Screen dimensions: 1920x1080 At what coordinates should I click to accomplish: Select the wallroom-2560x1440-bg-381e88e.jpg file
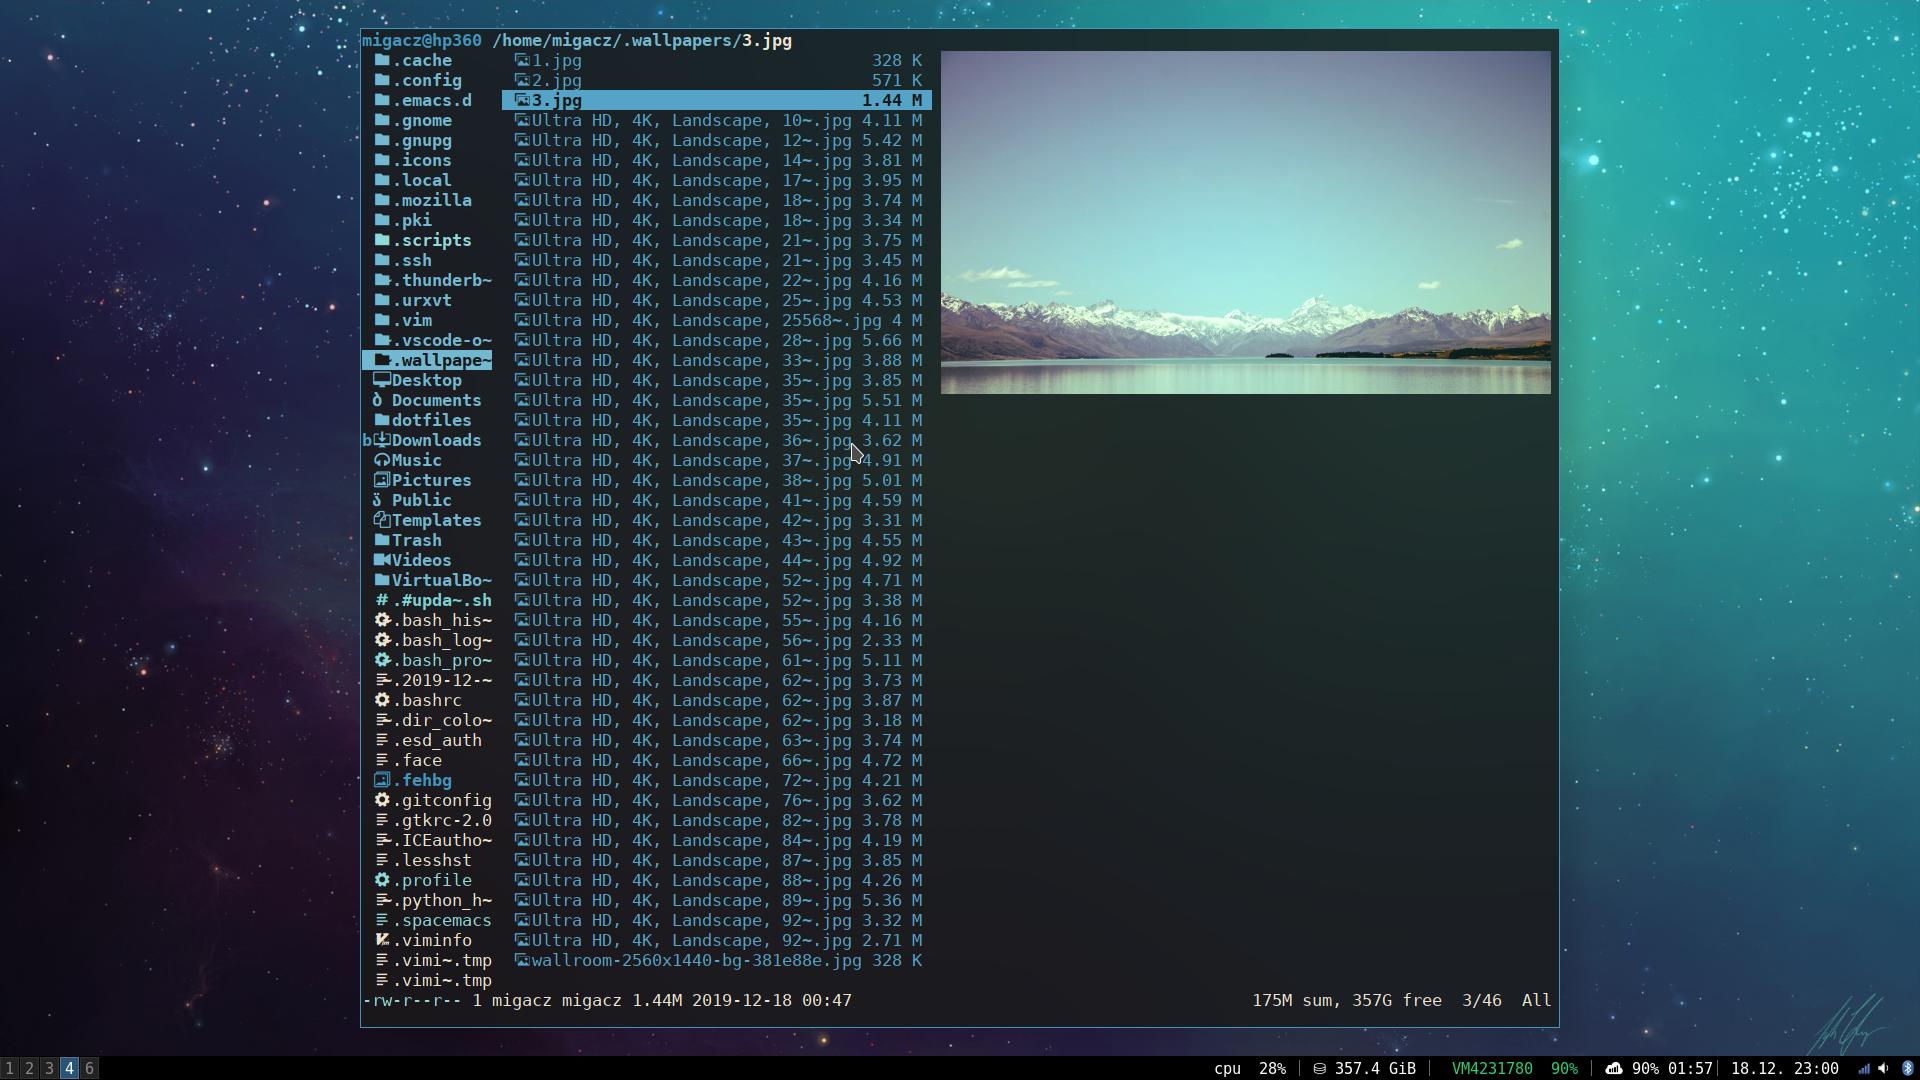coord(696,960)
